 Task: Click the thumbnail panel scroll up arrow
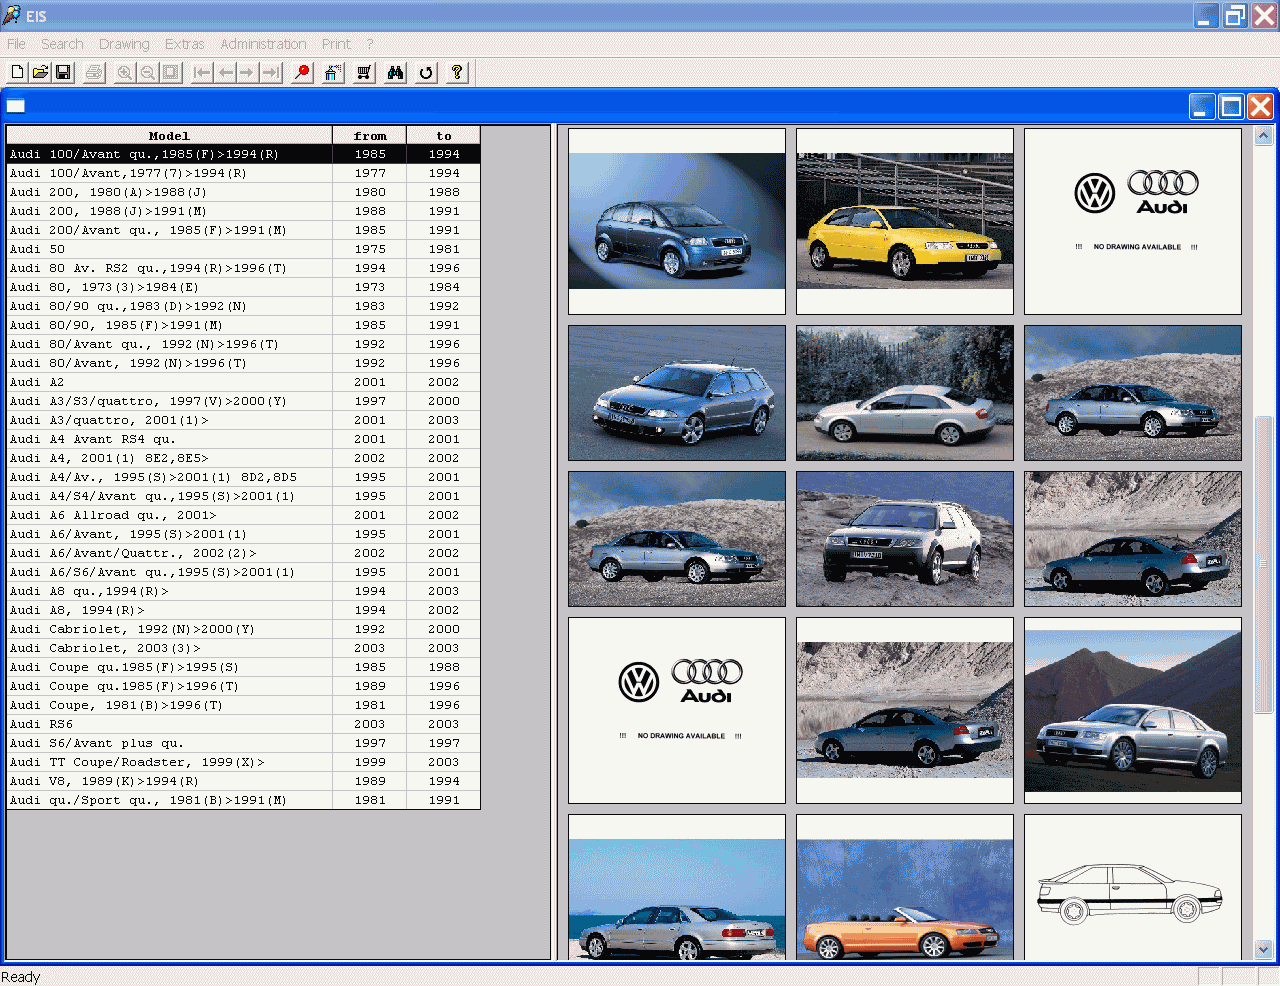click(x=1263, y=135)
